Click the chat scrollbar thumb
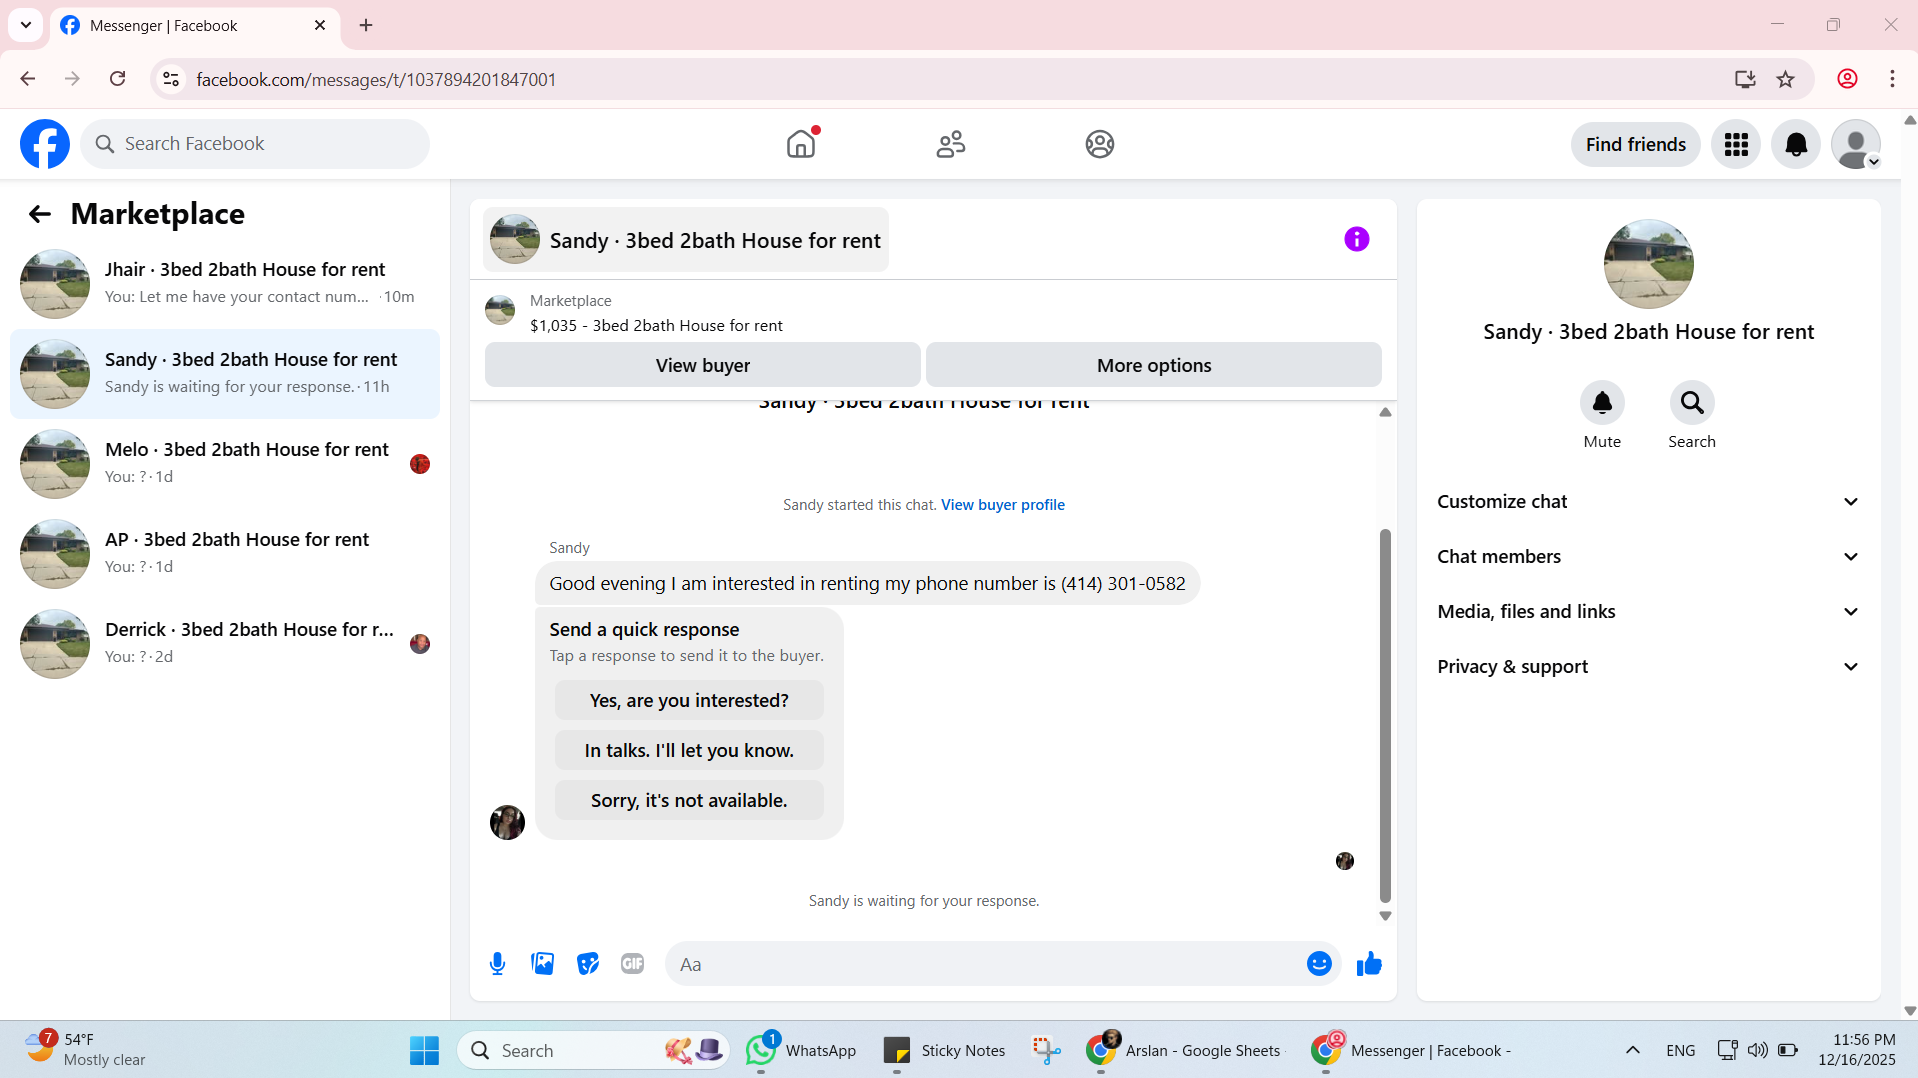This screenshot has width=1918, height=1078. [1385, 716]
